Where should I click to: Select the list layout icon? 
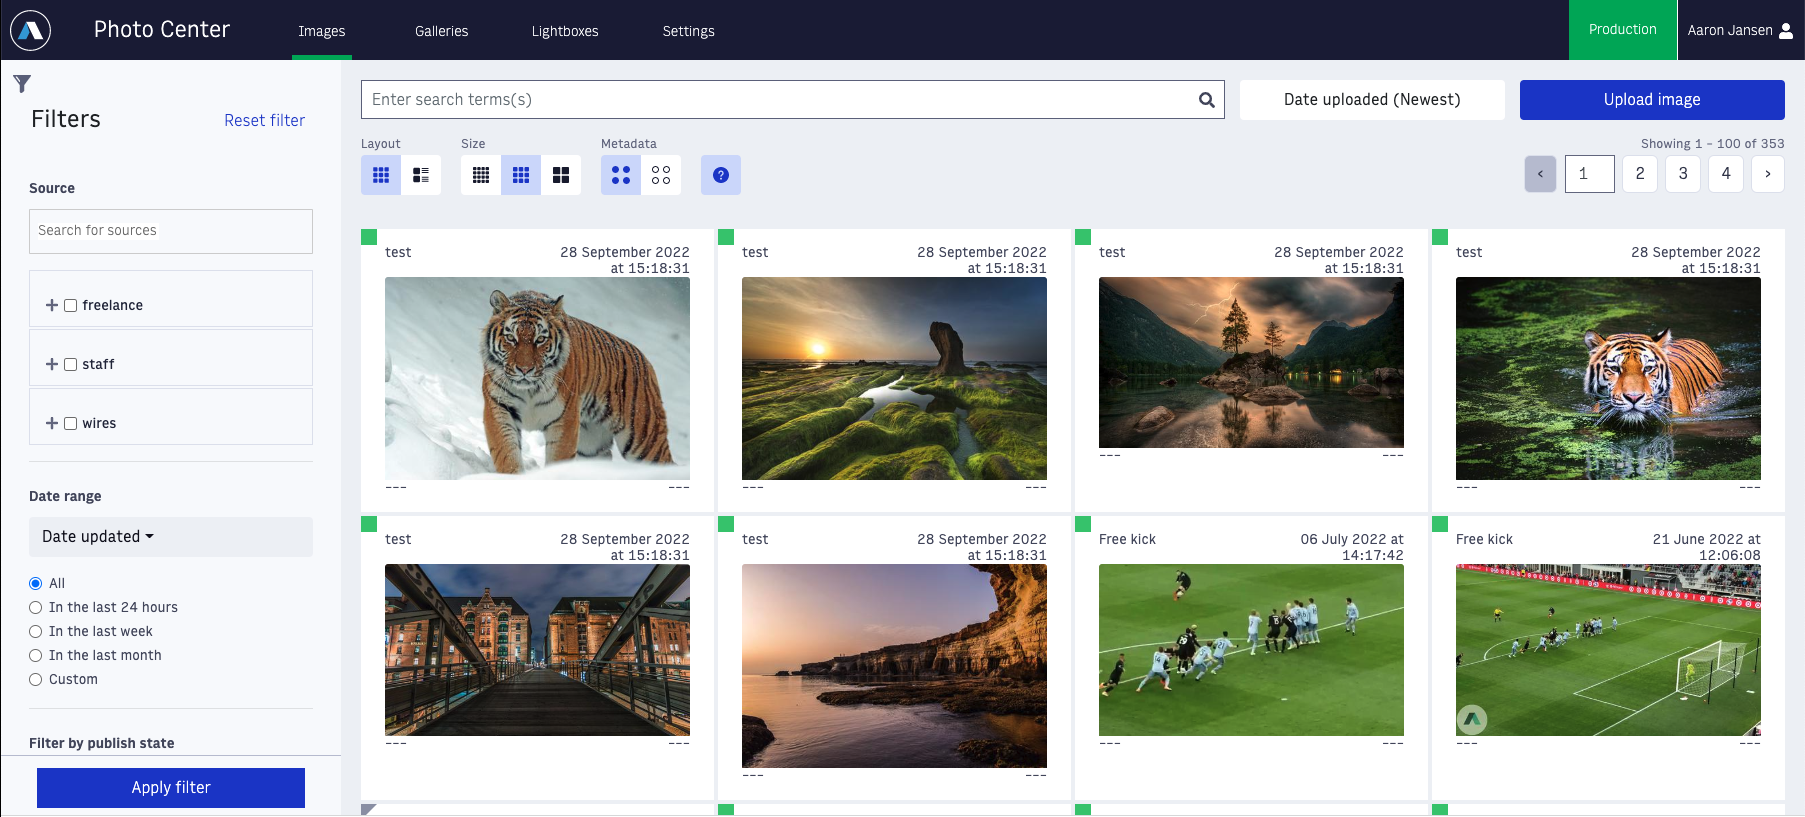[421, 175]
